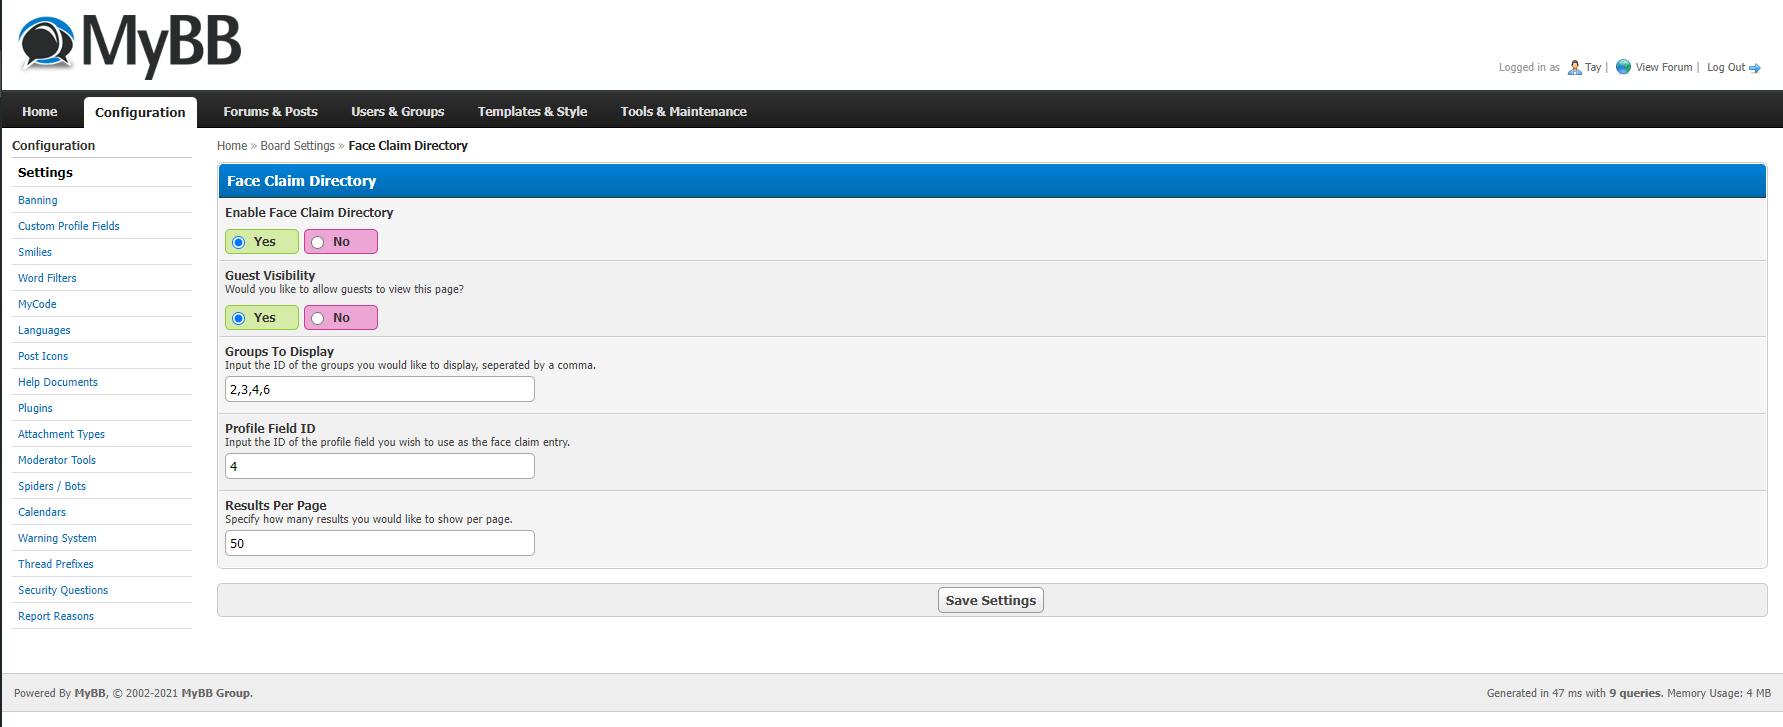Click the globe icon beside View Forum
Image resolution: width=1783 pixels, height=727 pixels.
1623,67
